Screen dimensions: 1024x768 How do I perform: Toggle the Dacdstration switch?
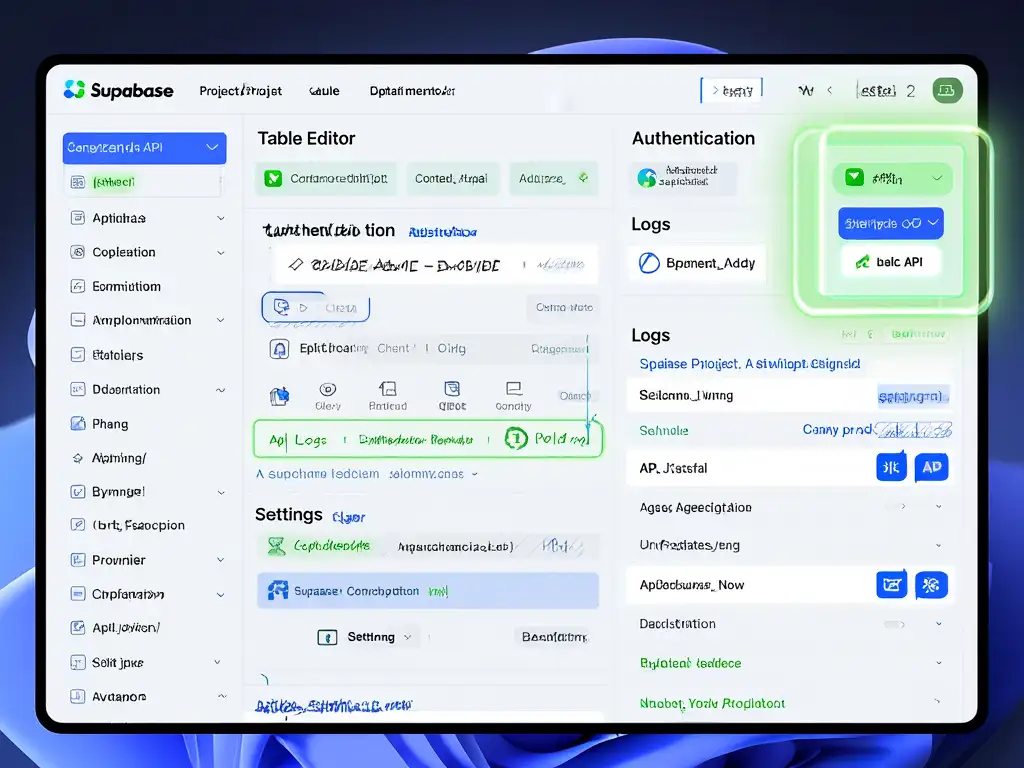(x=895, y=624)
